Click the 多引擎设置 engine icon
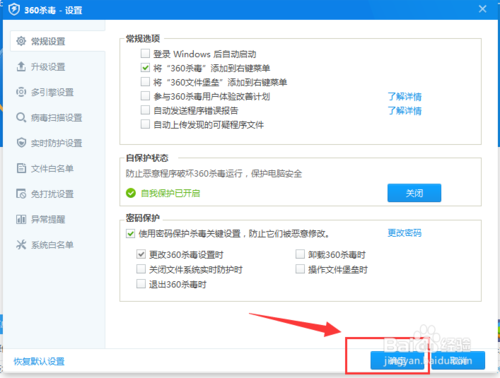500x378 pixels. tap(21, 92)
